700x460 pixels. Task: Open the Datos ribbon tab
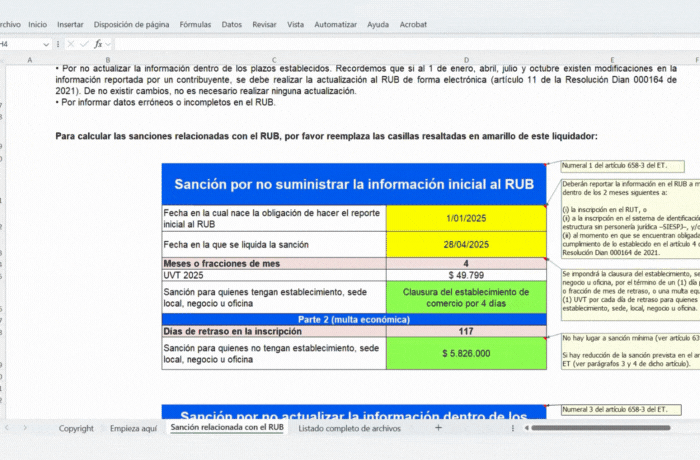(232, 25)
